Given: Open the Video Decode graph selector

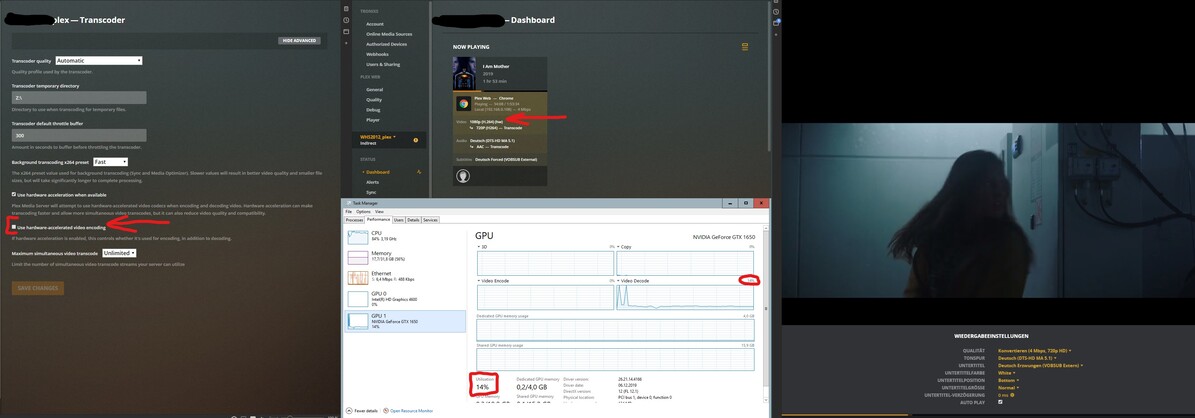Looking at the screenshot, I should click(633, 281).
